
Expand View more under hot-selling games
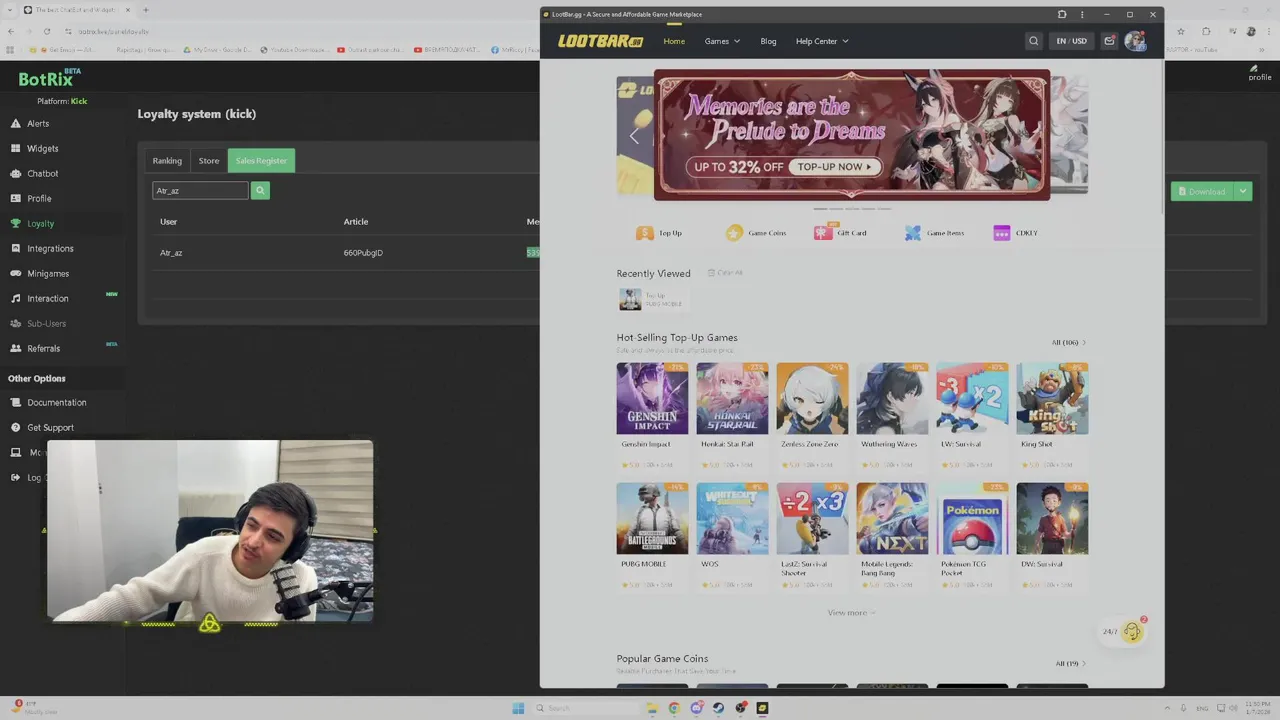[851, 613]
